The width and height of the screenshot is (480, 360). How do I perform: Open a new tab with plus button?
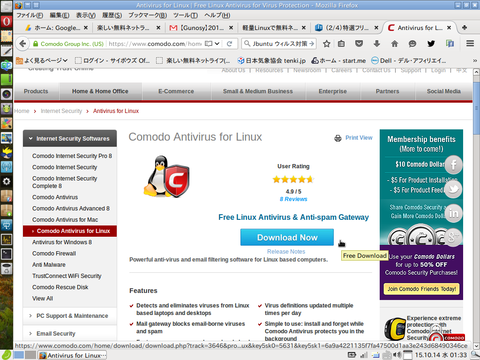(x=464, y=28)
